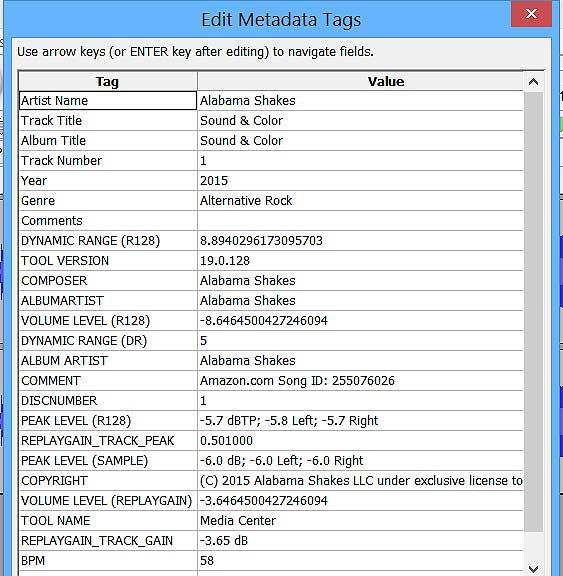Screen dimensions: 563x576
Task: Select the VOLUME LEVEL (R128) tag cell
Action: [x=108, y=321]
